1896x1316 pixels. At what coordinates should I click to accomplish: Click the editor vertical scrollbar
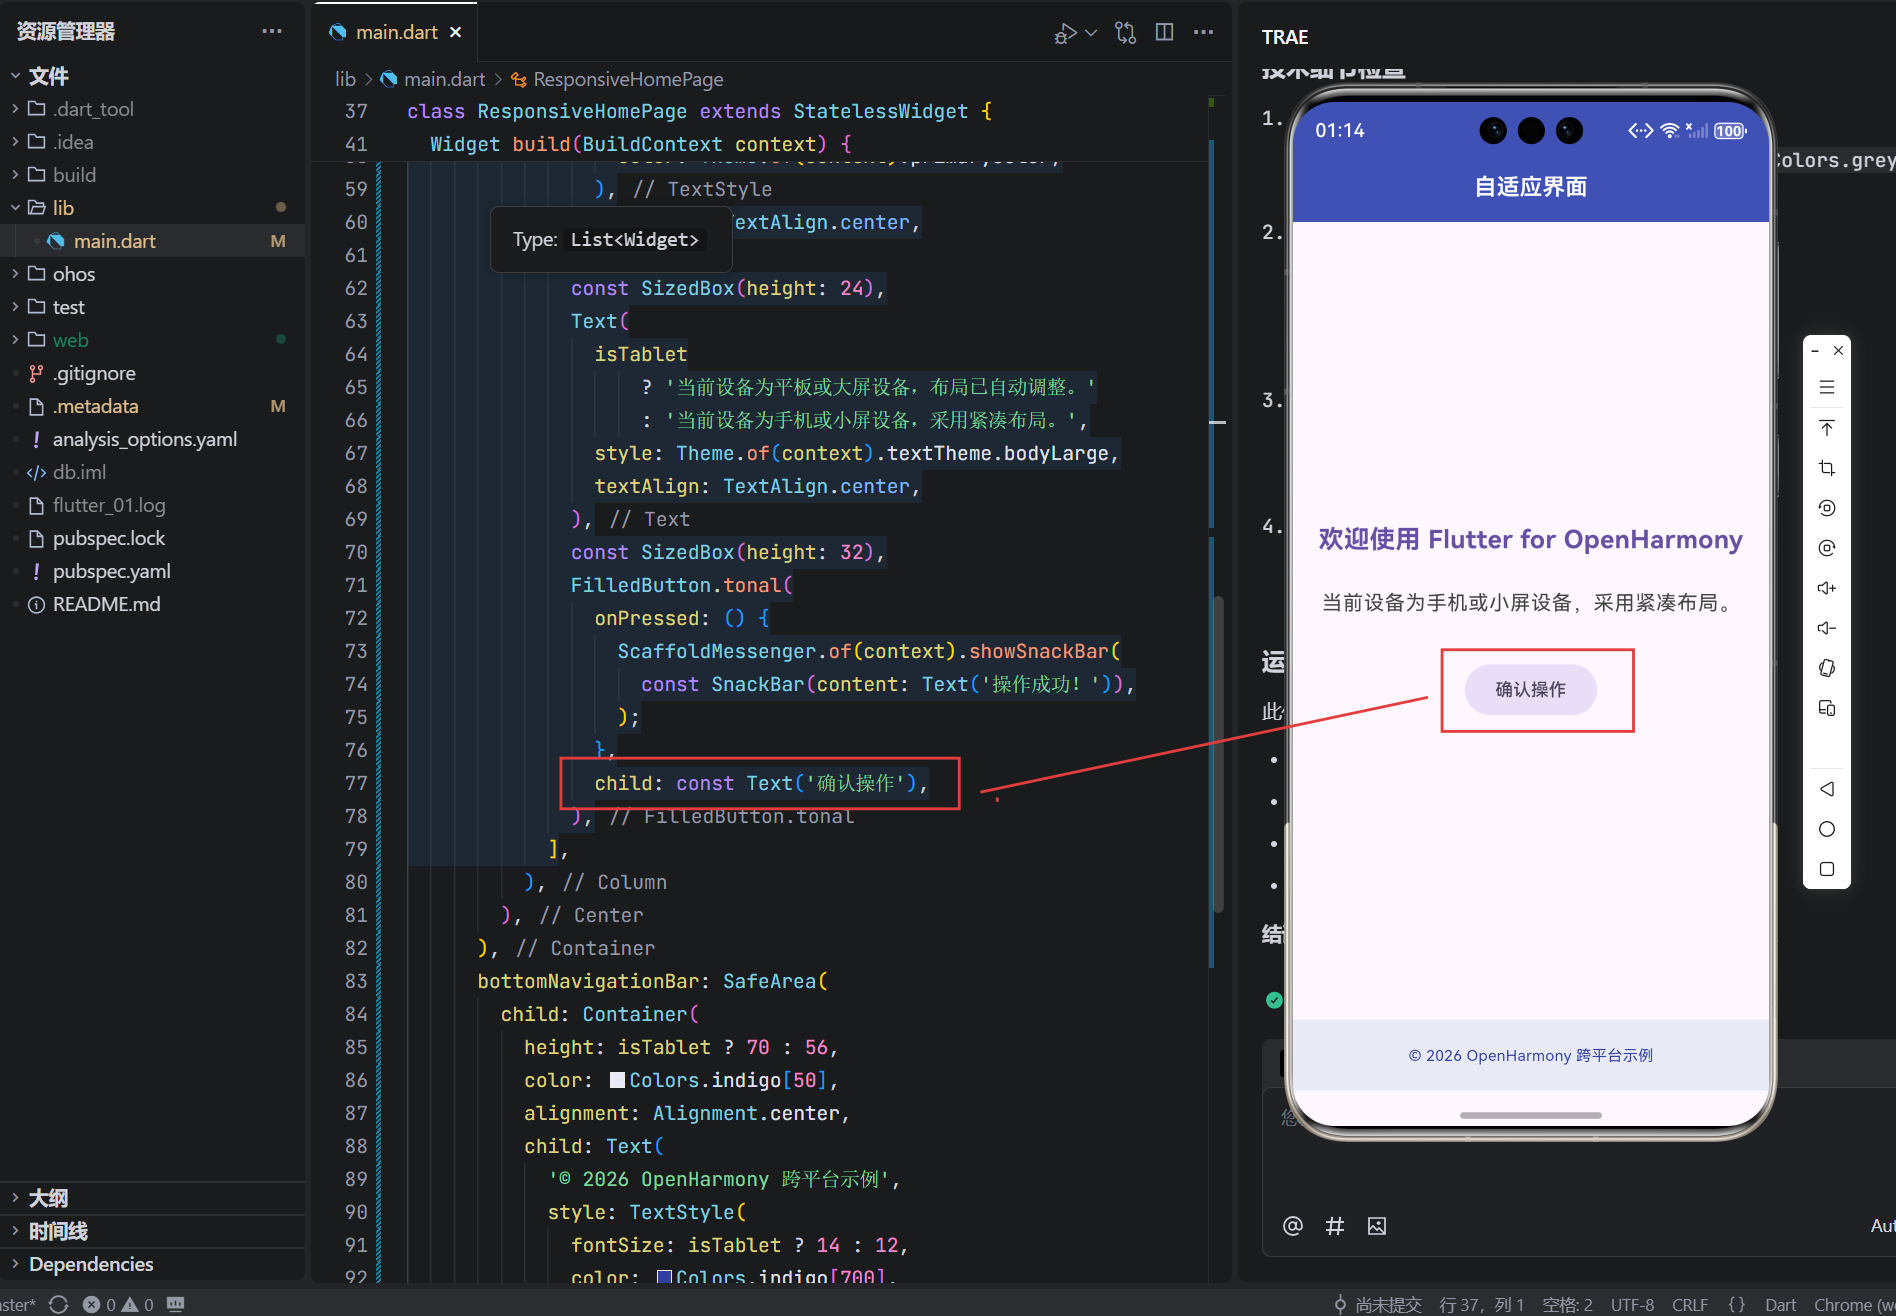(x=1218, y=754)
